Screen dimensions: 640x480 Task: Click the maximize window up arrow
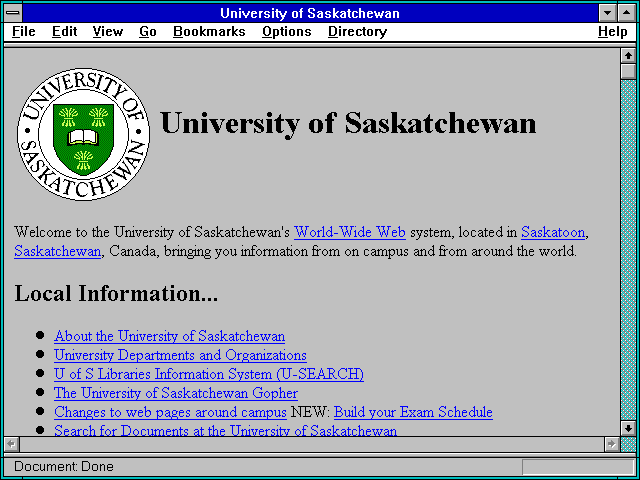tap(627, 13)
